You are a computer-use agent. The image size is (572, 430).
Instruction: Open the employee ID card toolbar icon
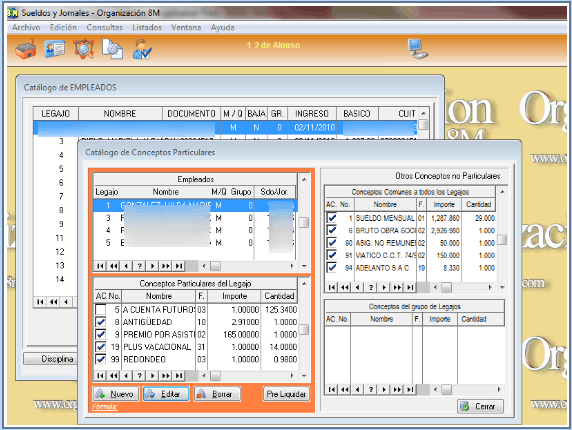[x=55, y=49]
